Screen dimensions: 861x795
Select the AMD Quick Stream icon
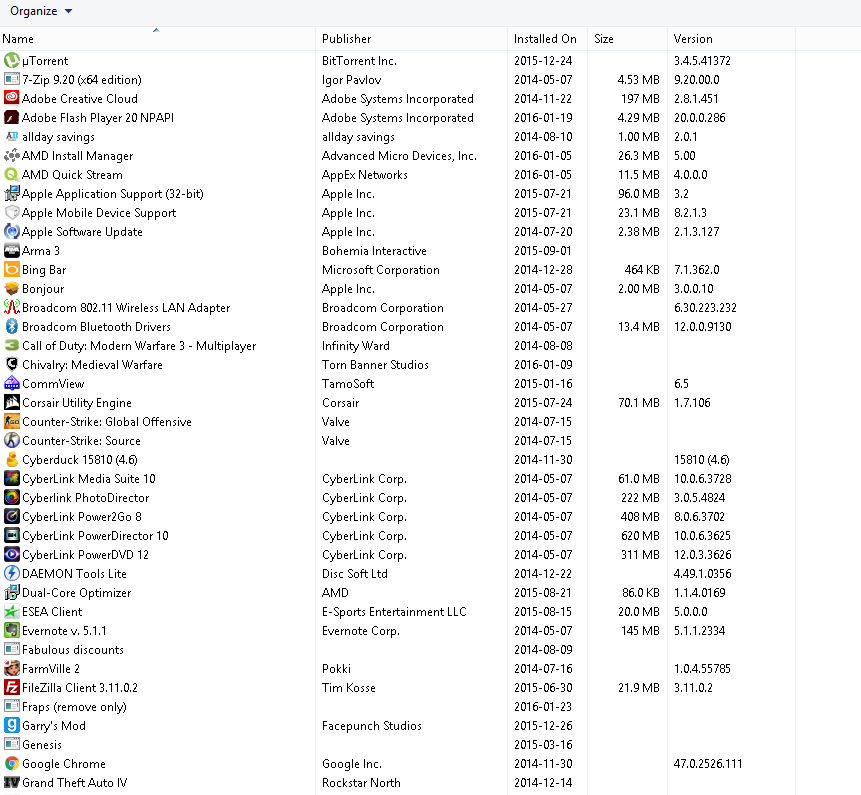(12, 175)
